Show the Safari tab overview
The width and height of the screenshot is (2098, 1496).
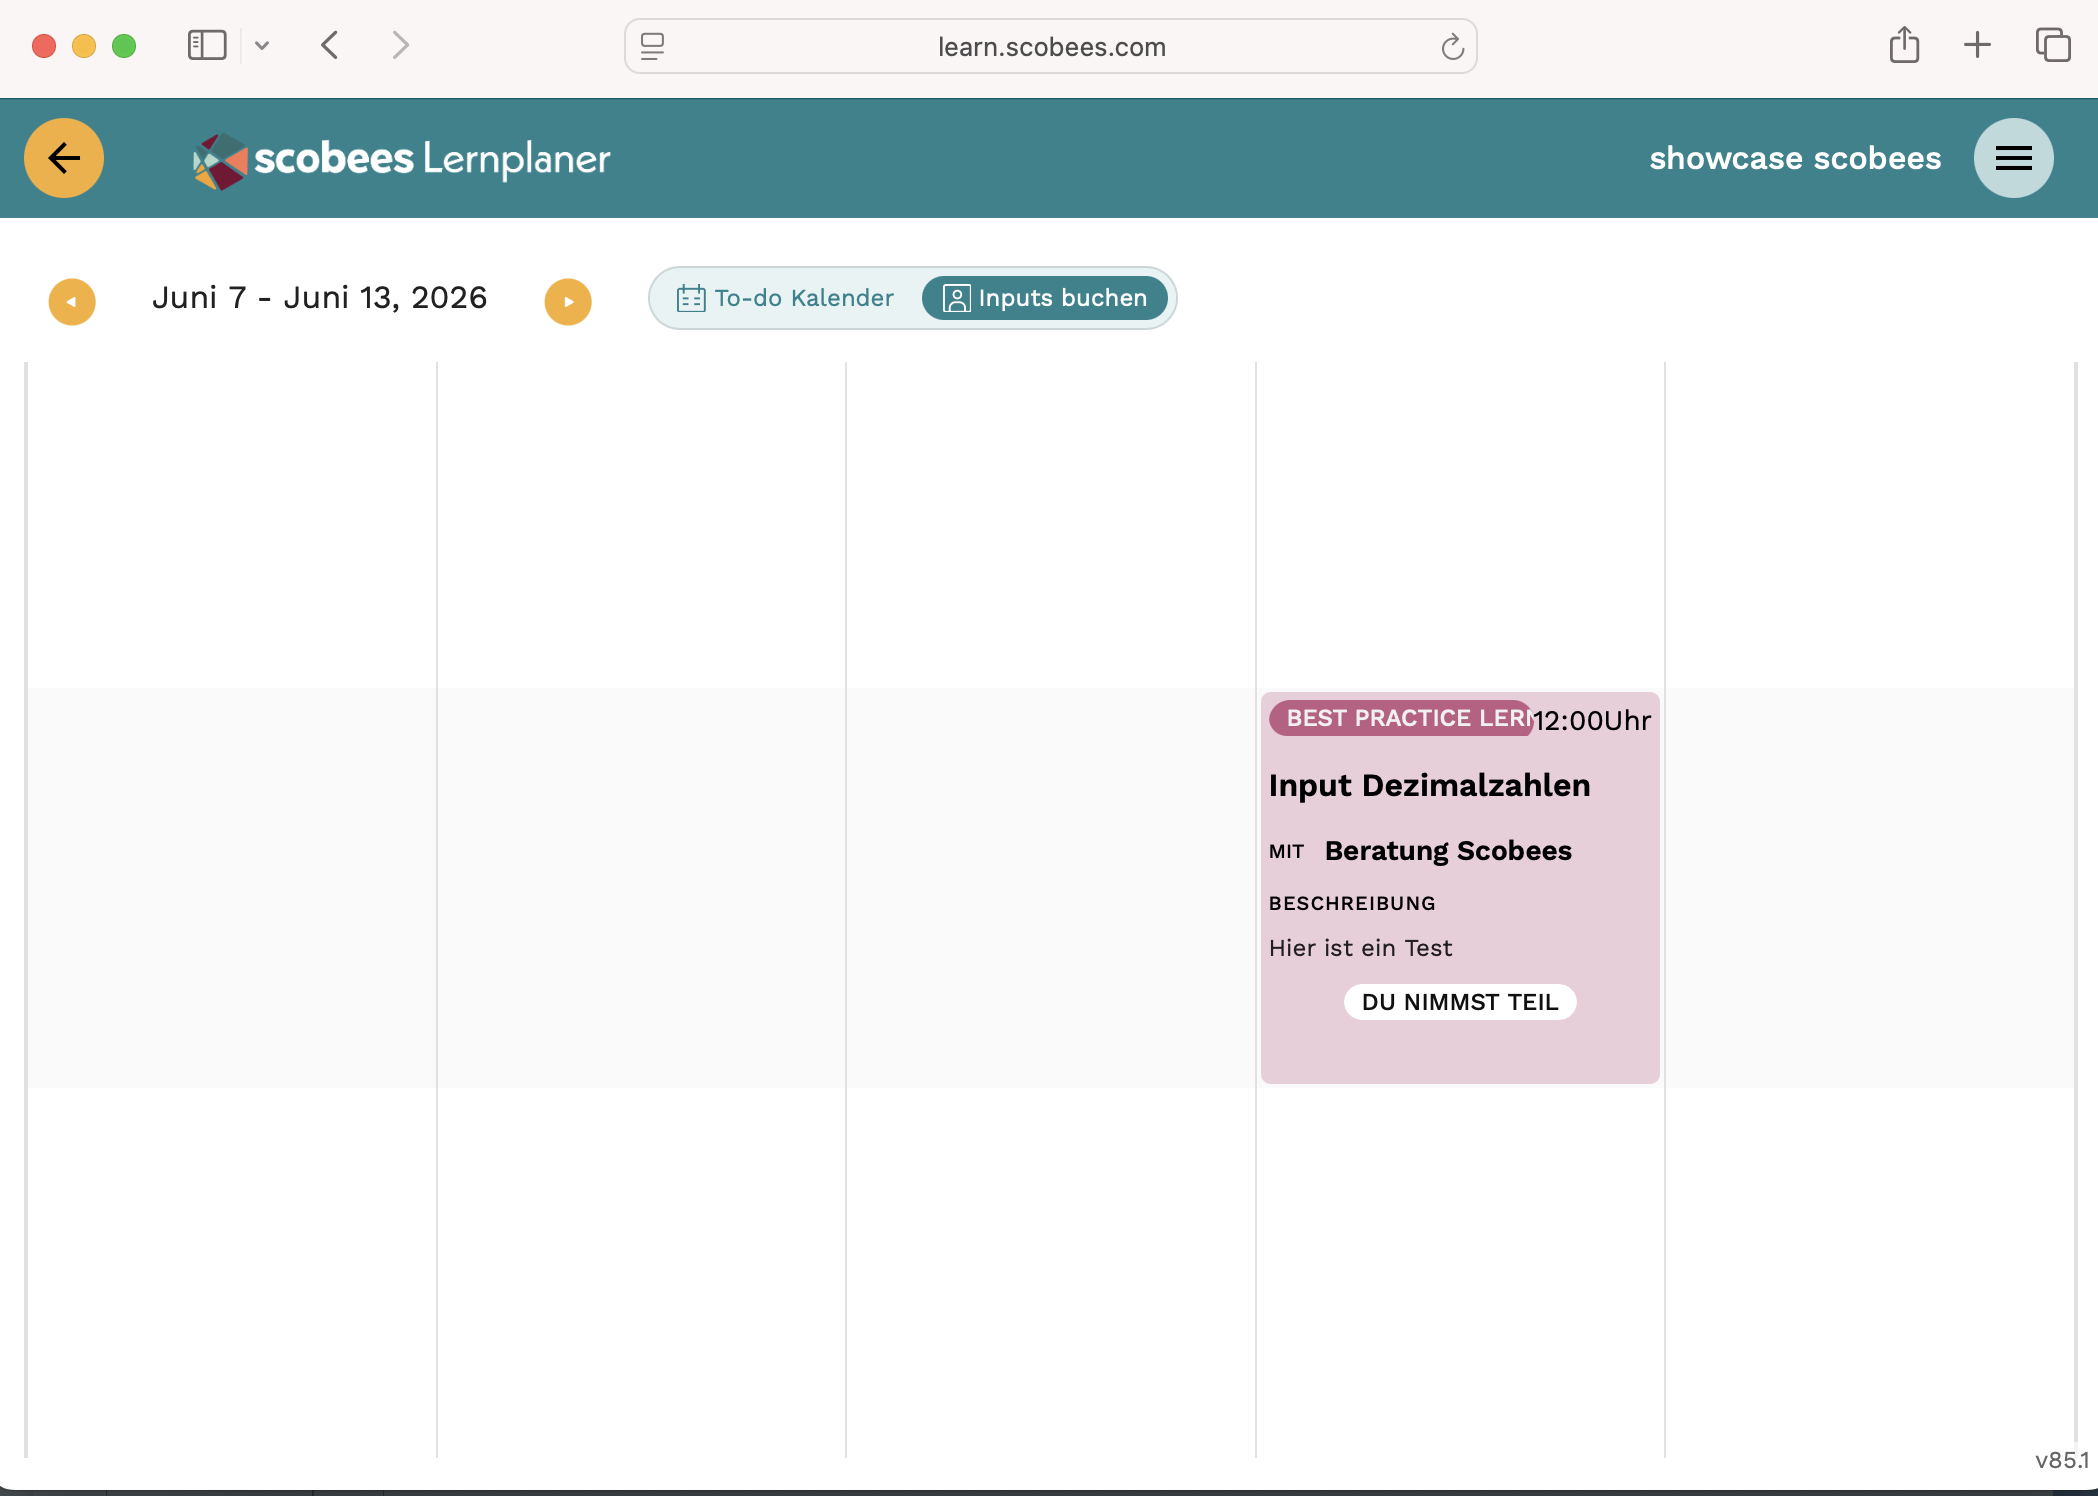click(x=2053, y=45)
